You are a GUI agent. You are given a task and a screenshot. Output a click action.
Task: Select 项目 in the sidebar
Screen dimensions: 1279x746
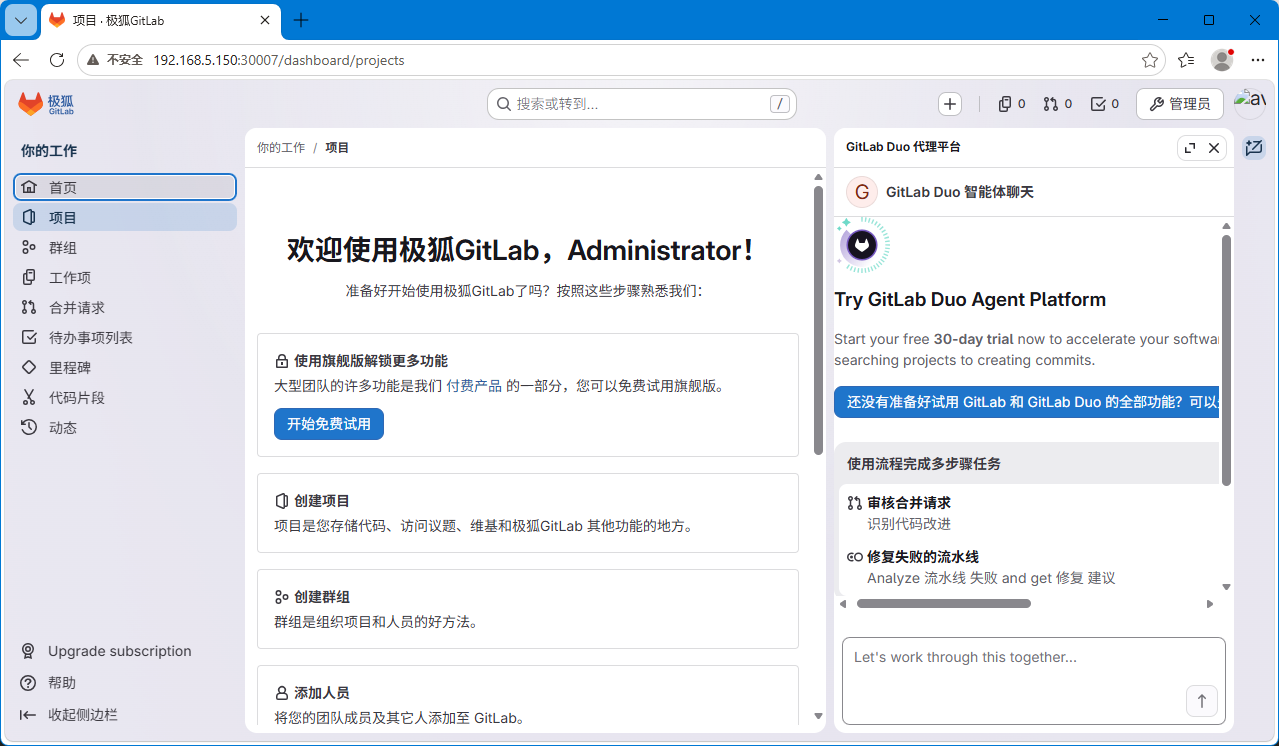click(125, 217)
